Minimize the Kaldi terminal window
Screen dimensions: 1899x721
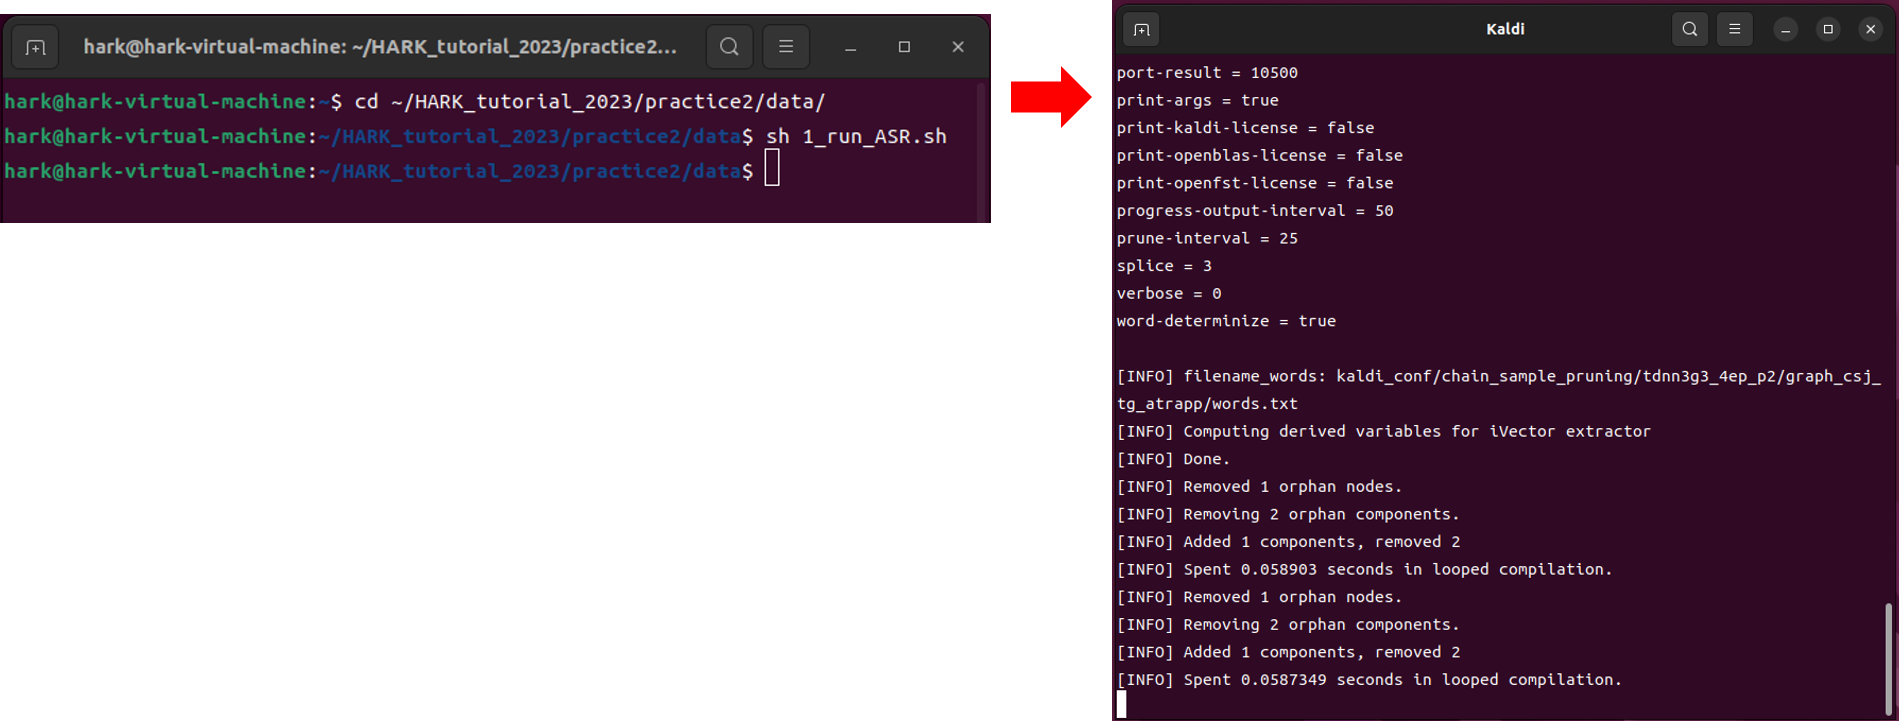click(1785, 30)
